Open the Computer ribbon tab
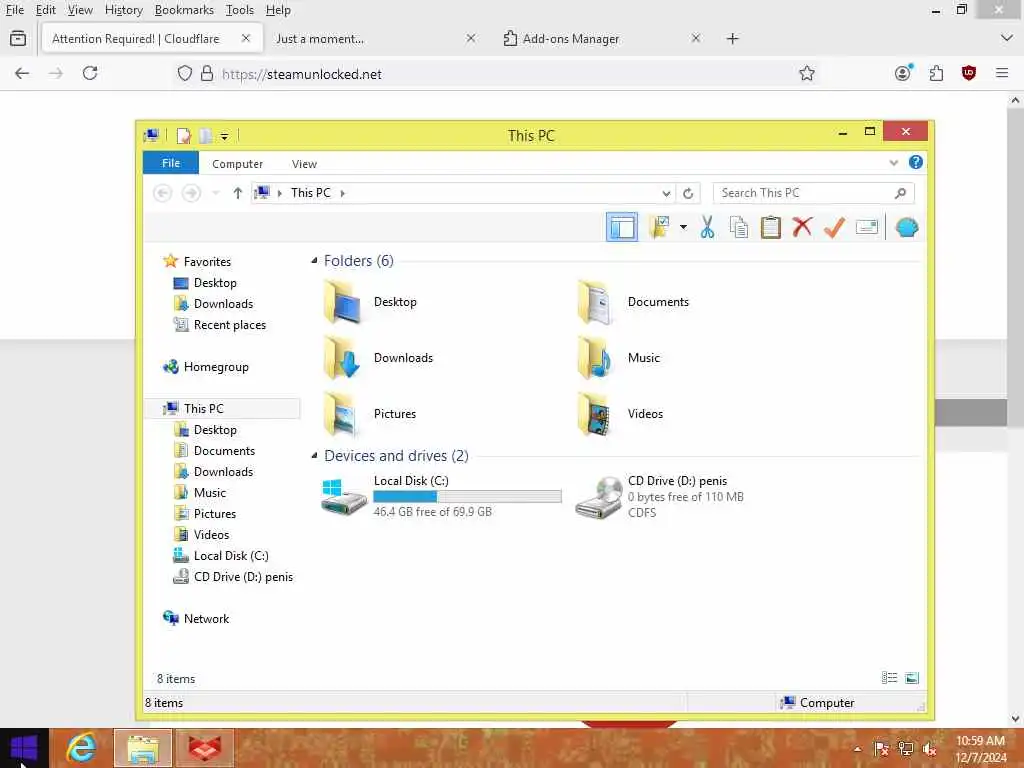The width and height of the screenshot is (1024, 768). (237, 164)
